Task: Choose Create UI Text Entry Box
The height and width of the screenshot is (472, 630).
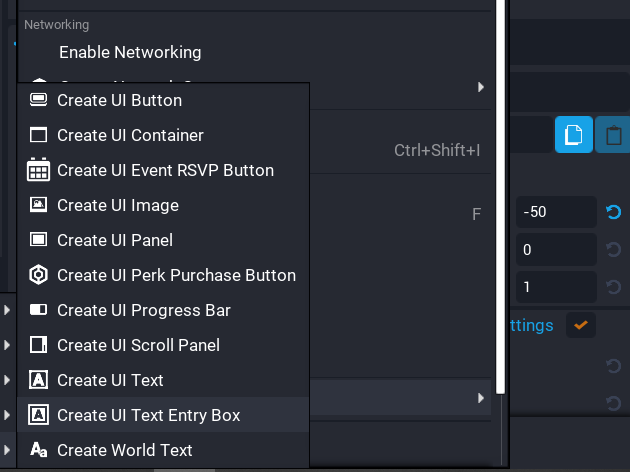Action: coord(149,415)
